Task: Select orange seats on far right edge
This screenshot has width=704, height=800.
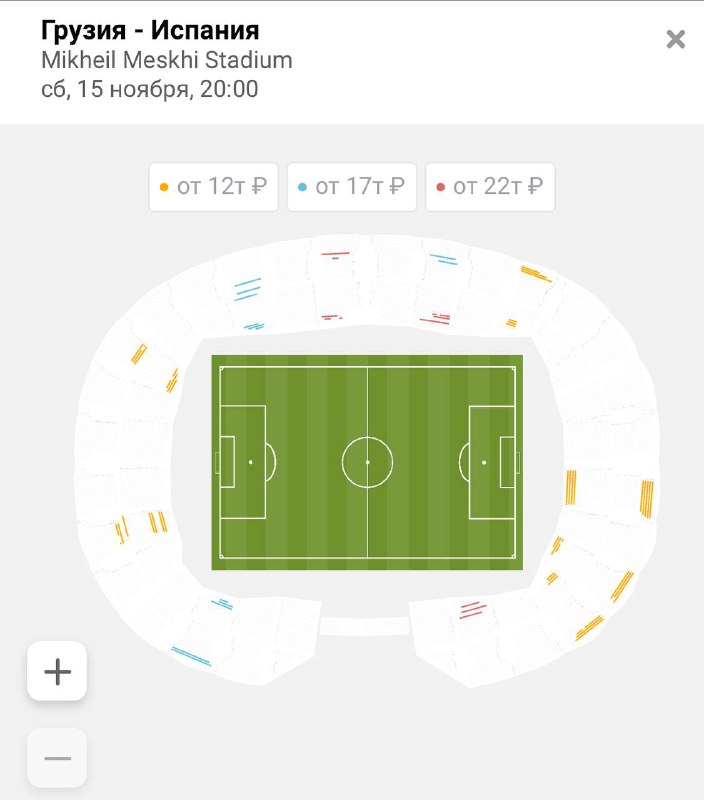Action: (x=647, y=499)
